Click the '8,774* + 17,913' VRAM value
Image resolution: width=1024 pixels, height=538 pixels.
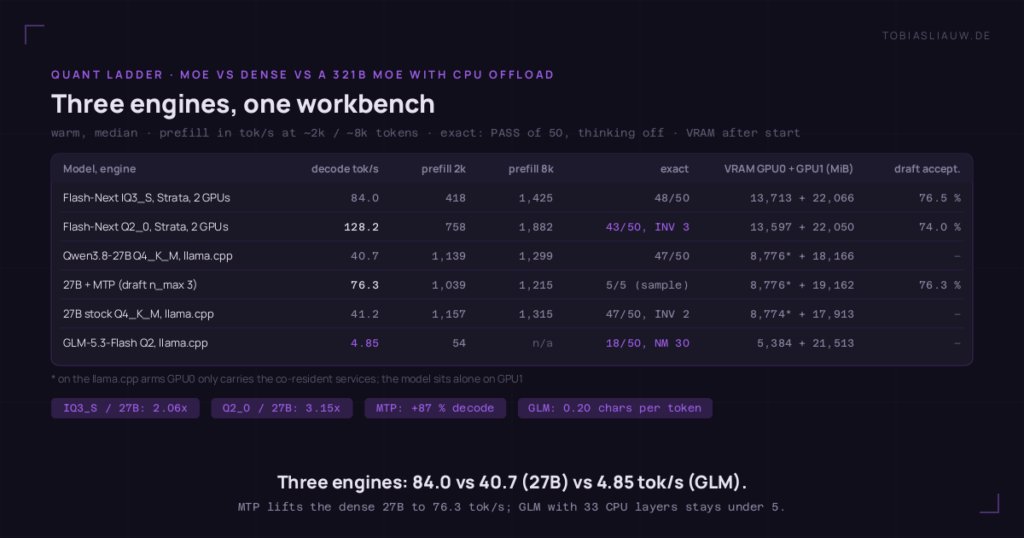[x=802, y=314]
